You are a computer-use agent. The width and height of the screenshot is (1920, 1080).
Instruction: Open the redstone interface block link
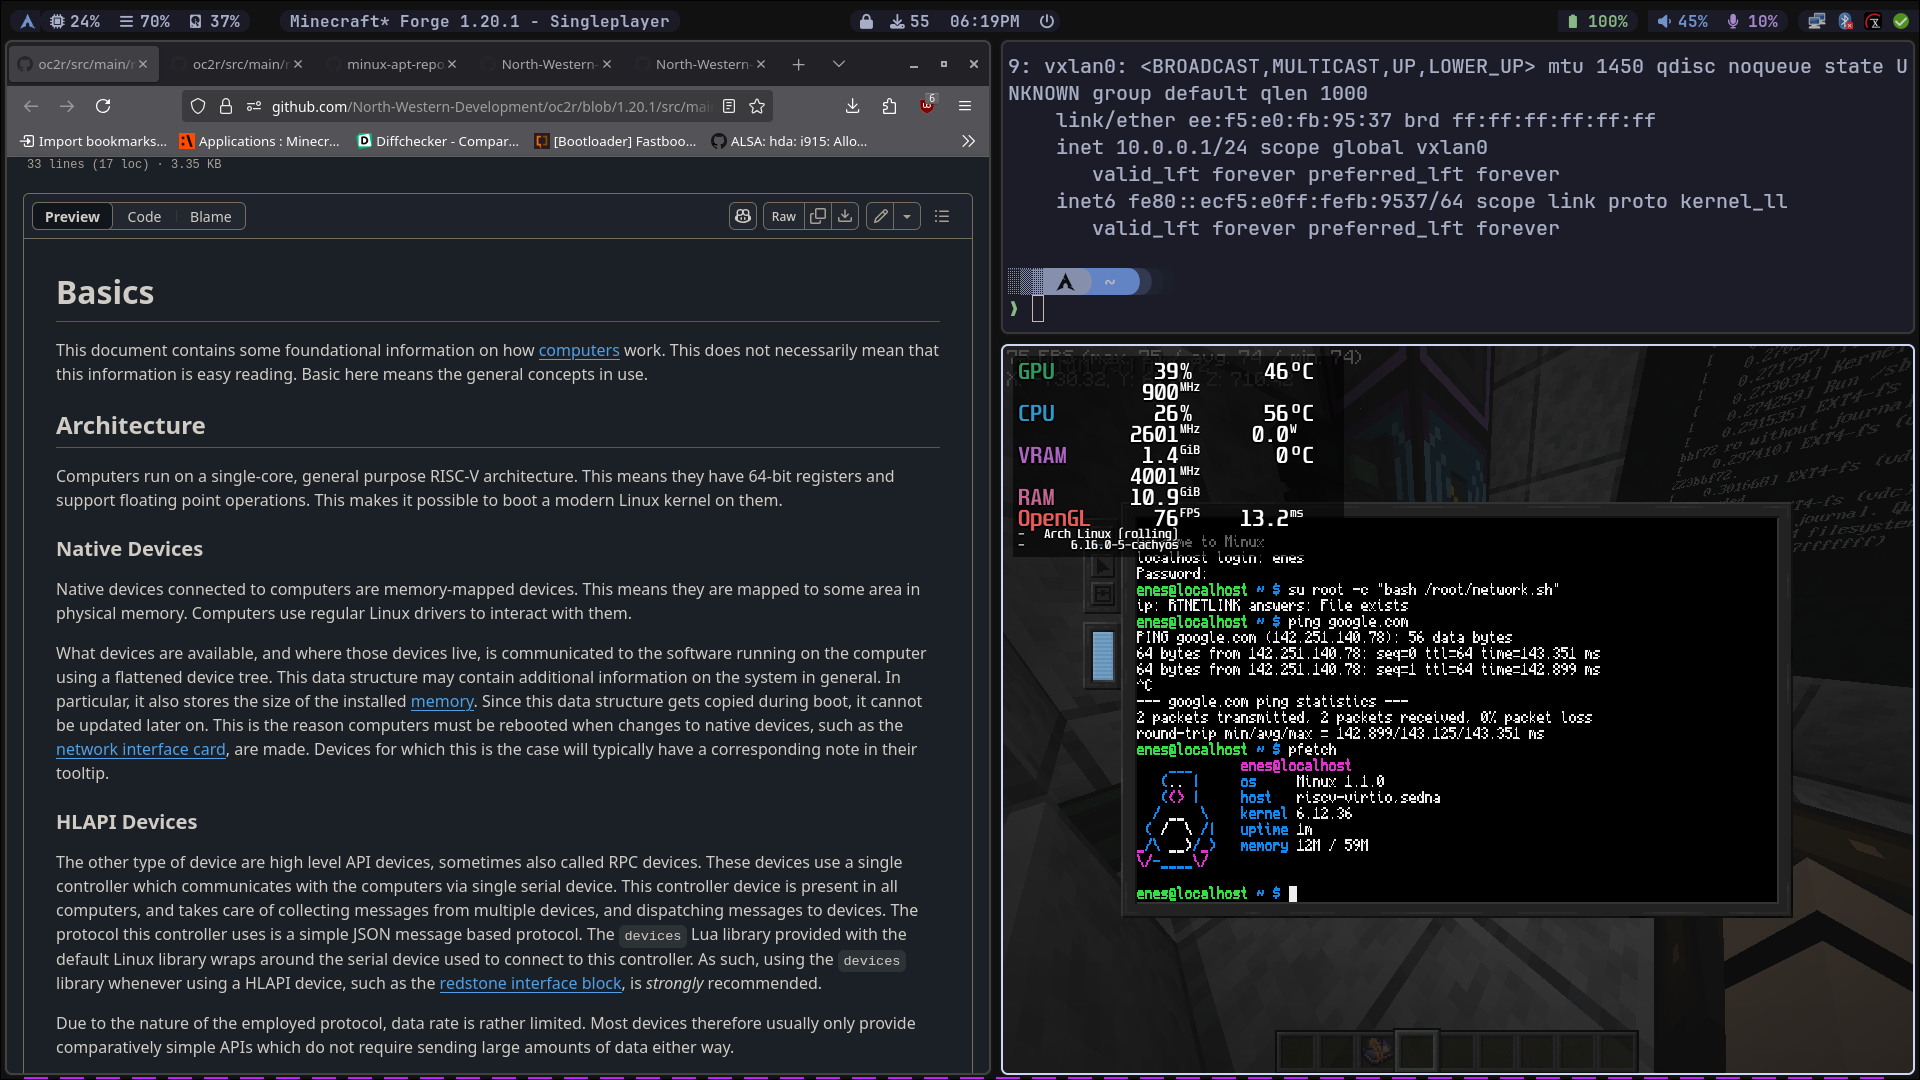531,983
